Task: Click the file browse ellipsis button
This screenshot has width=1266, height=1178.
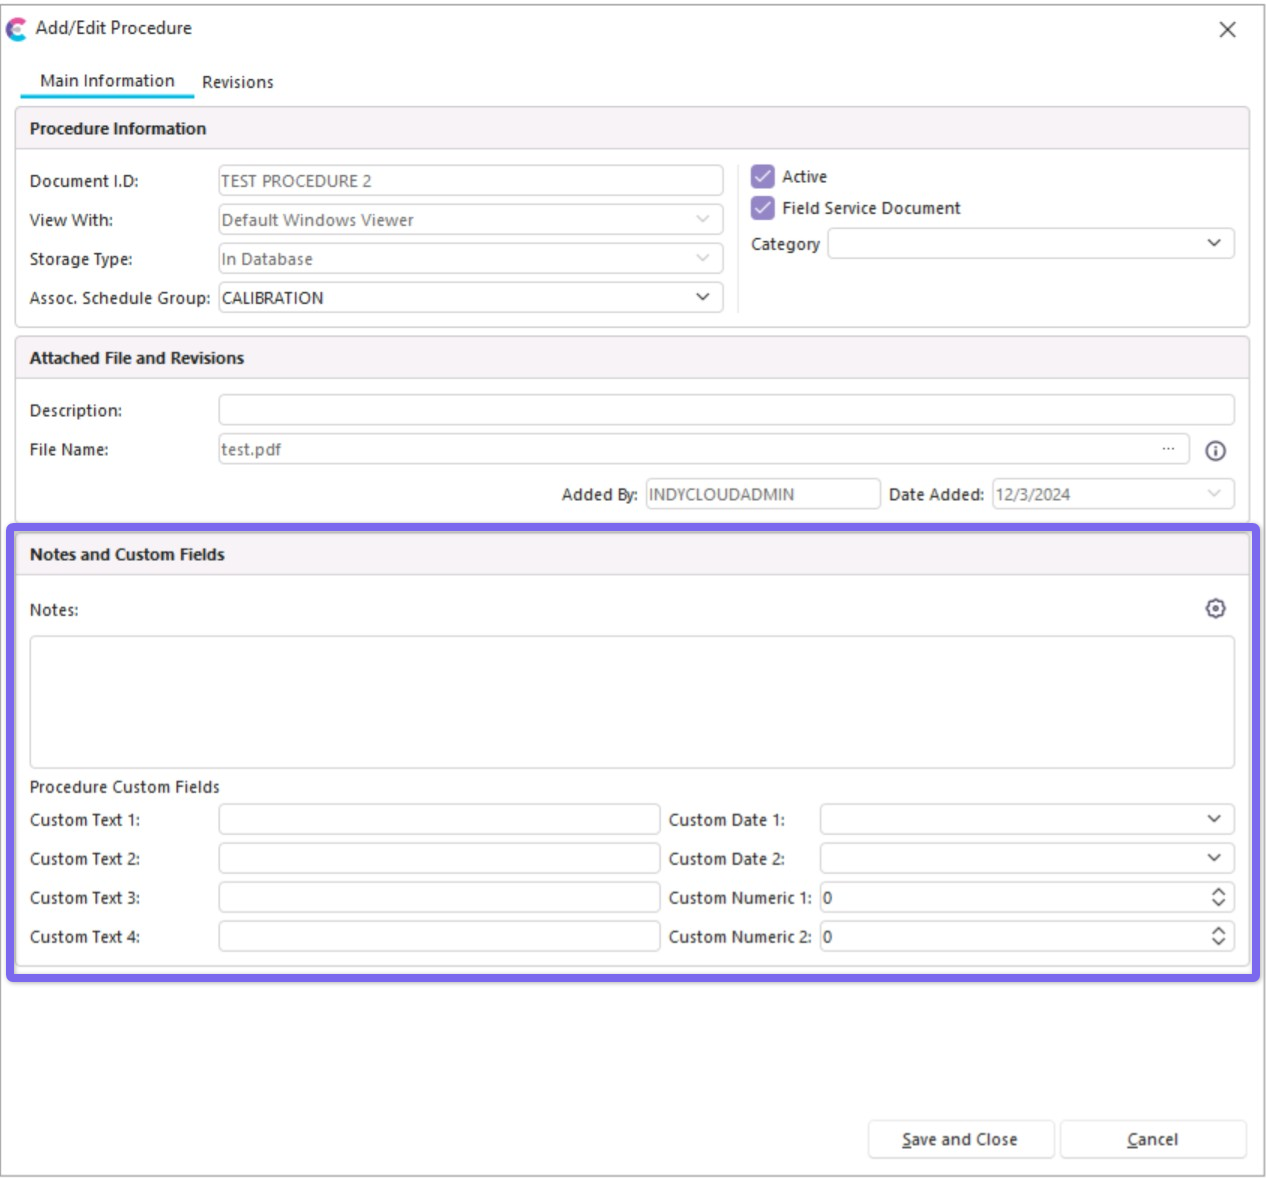Action: [1167, 449]
